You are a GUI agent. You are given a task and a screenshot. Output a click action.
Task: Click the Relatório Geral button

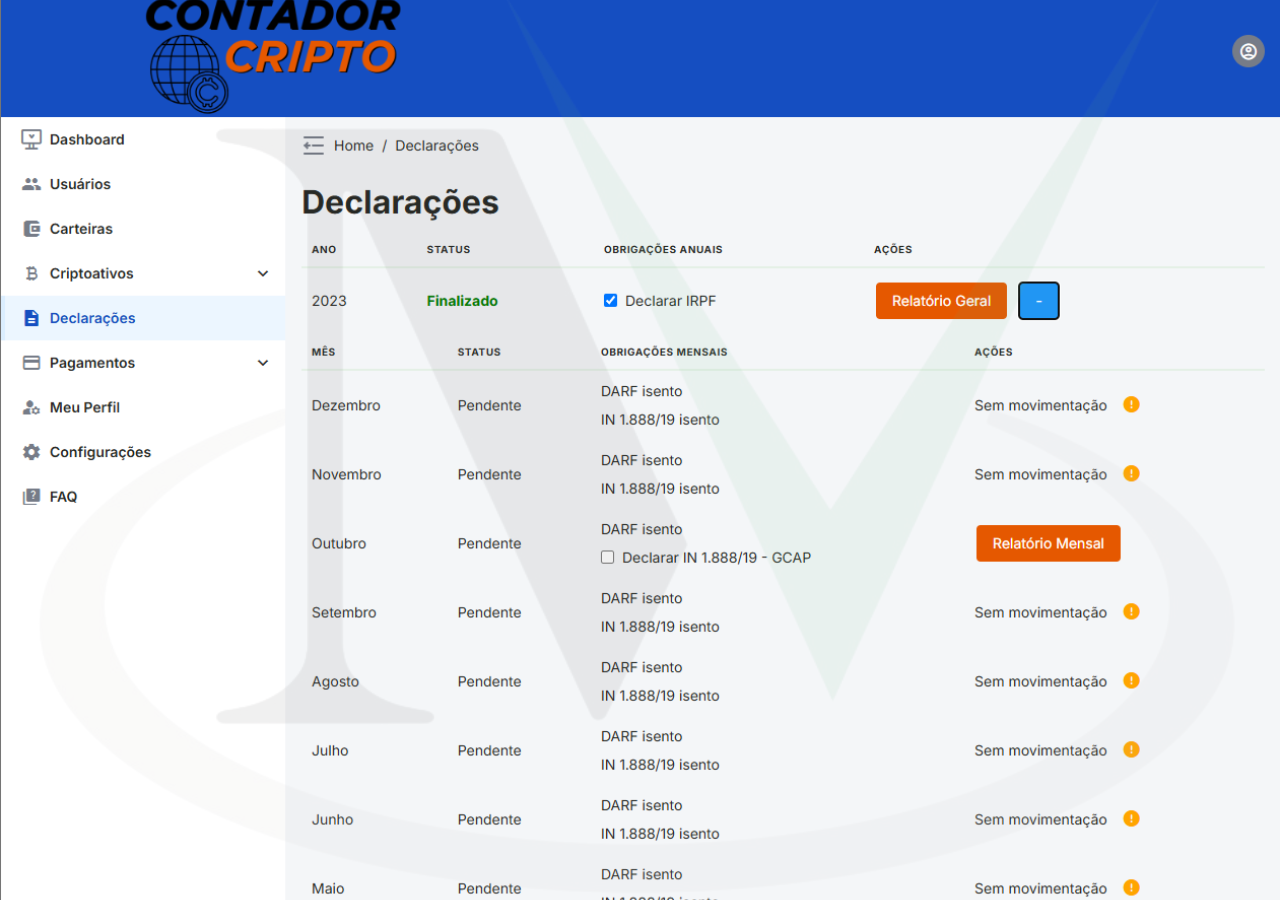pyautogui.click(x=941, y=300)
